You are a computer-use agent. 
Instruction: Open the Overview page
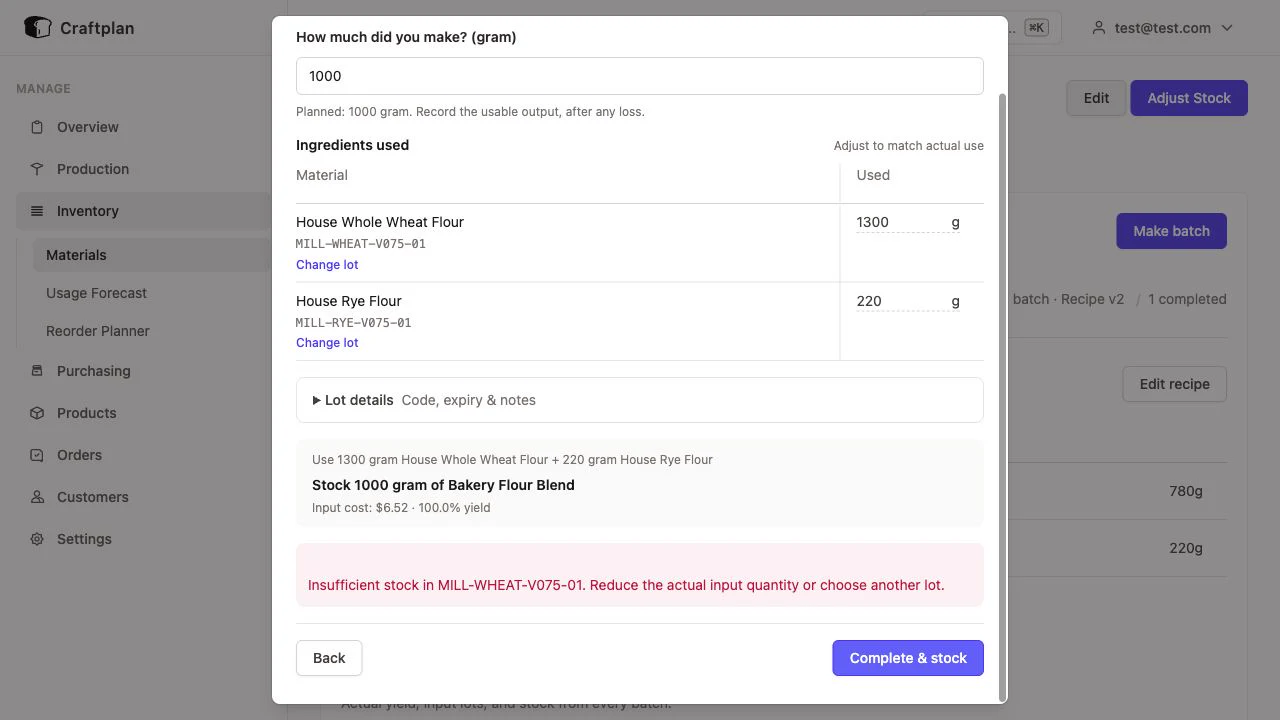point(87,127)
